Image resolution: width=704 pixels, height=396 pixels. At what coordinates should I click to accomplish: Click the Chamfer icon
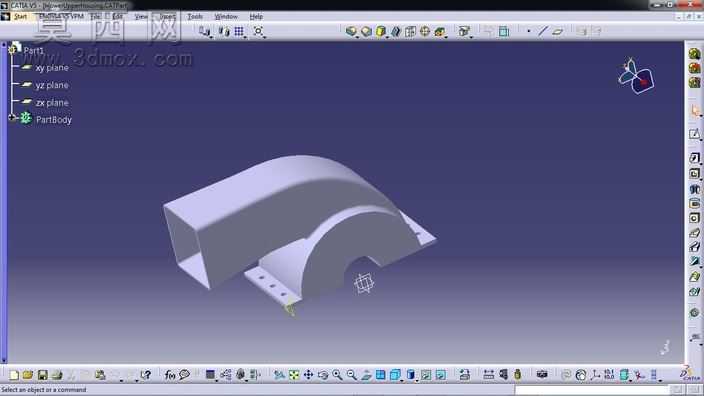click(366, 31)
